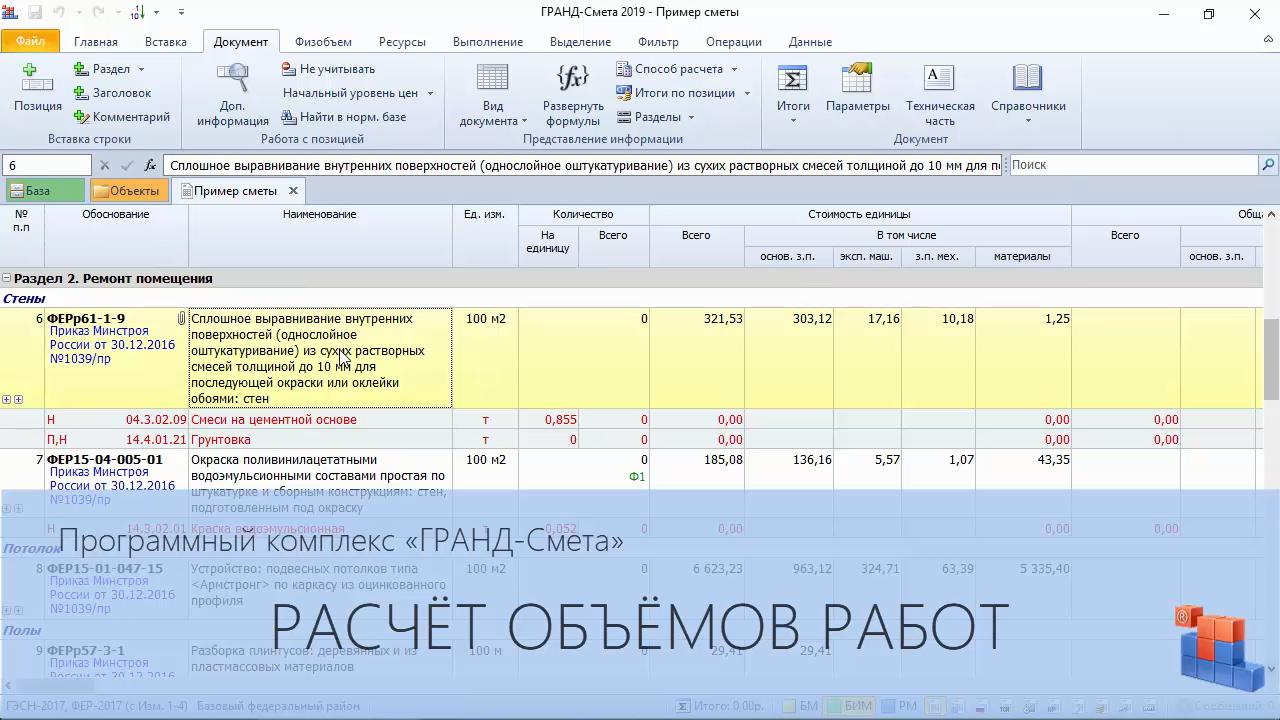Confirm the edit with the checkmark icon
The height and width of the screenshot is (720, 1280).
click(x=127, y=165)
